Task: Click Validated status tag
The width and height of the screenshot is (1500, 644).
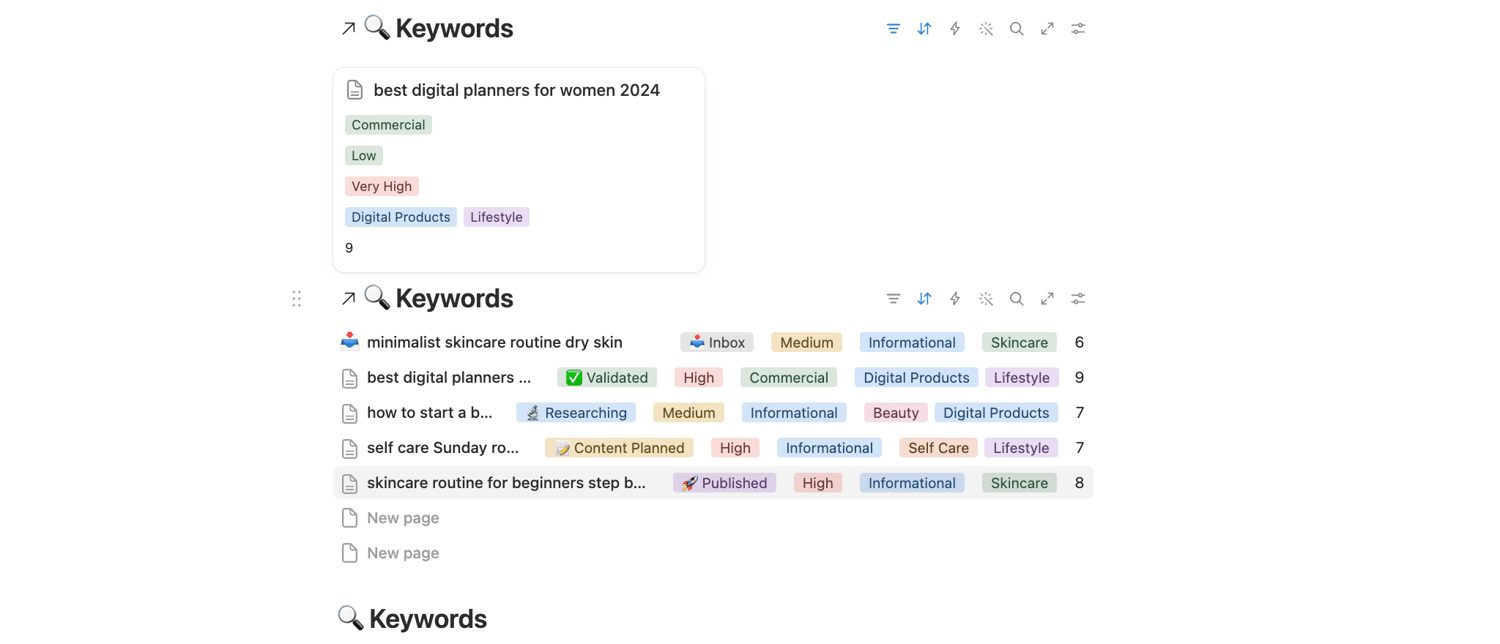Action: [x=607, y=378]
